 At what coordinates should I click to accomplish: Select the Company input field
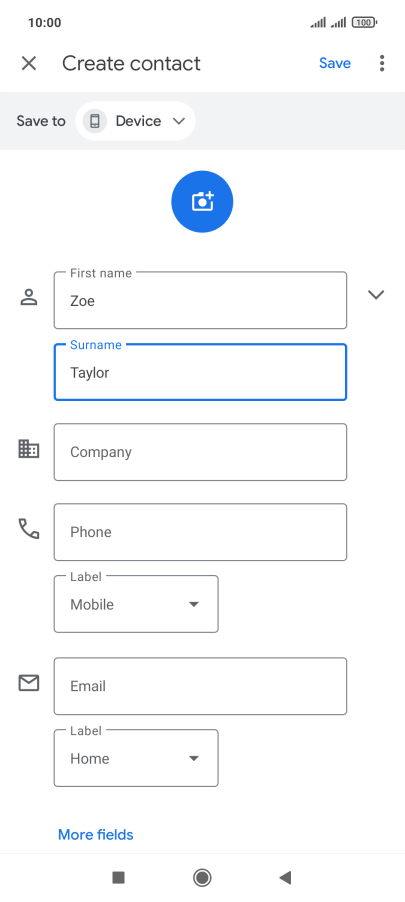pyautogui.click(x=200, y=452)
